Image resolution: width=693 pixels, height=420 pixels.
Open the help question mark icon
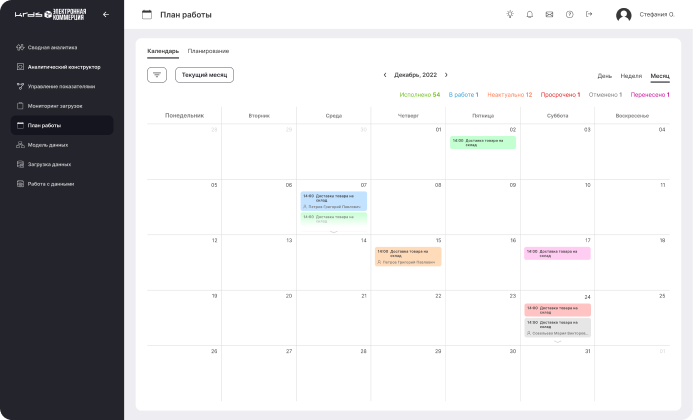[x=569, y=14]
